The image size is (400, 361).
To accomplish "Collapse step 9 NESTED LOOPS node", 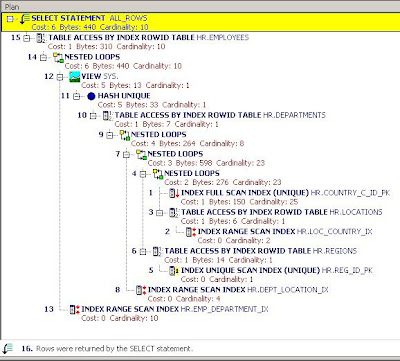I will pos(110,135).
